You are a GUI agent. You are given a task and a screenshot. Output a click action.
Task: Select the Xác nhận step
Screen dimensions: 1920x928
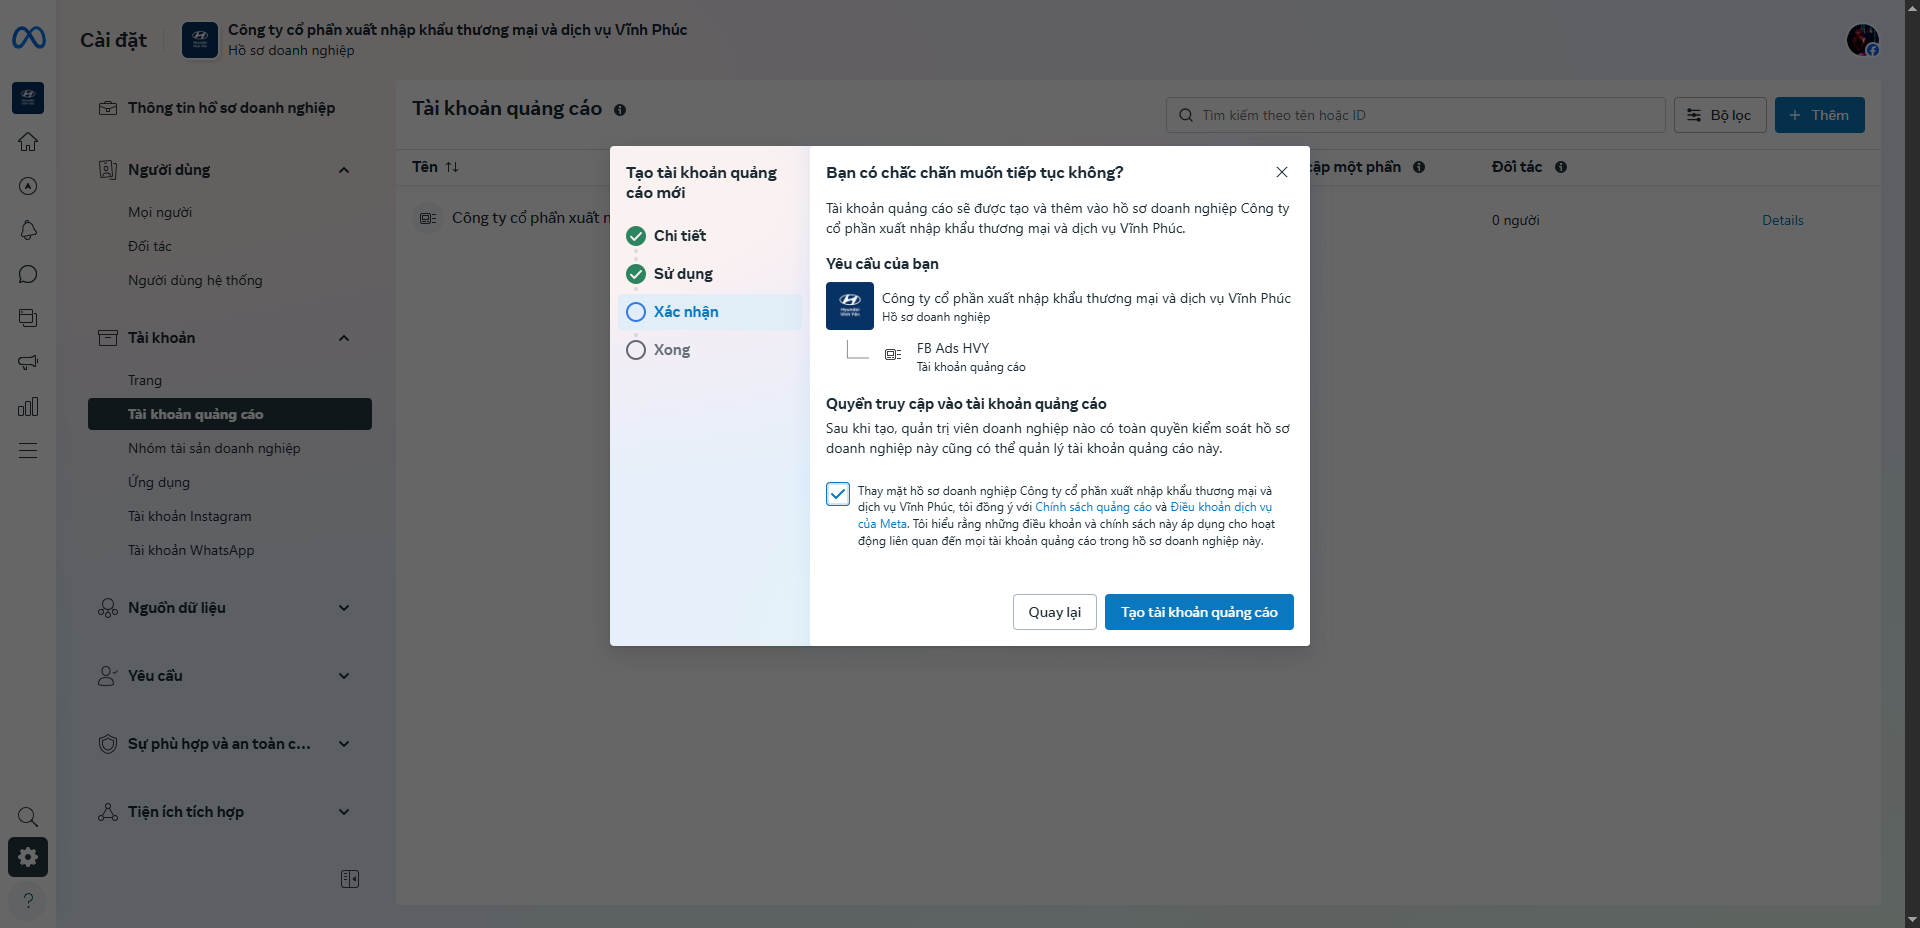686,312
